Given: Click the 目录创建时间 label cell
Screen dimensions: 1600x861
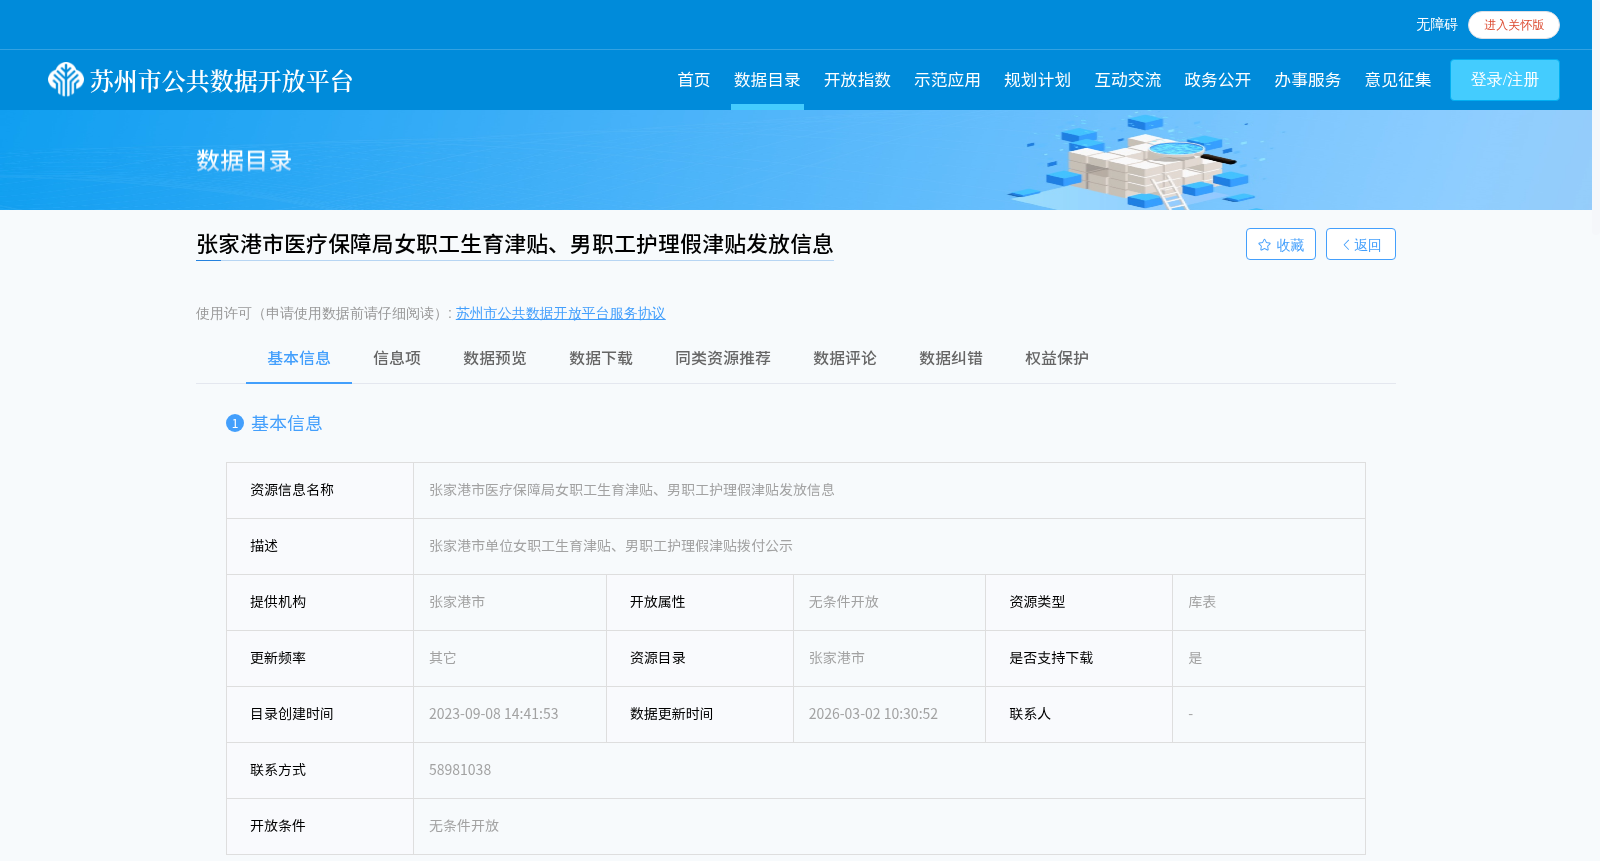Looking at the screenshot, I should pyautogui.click(x=320, y=714).
